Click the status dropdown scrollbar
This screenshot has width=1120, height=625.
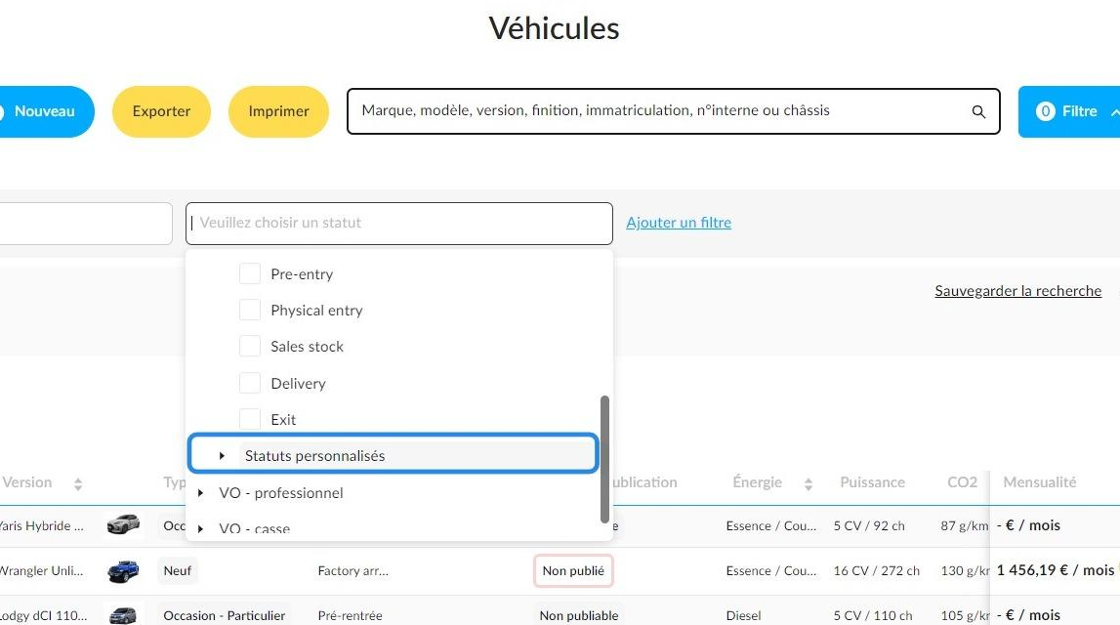coord(605,459)
